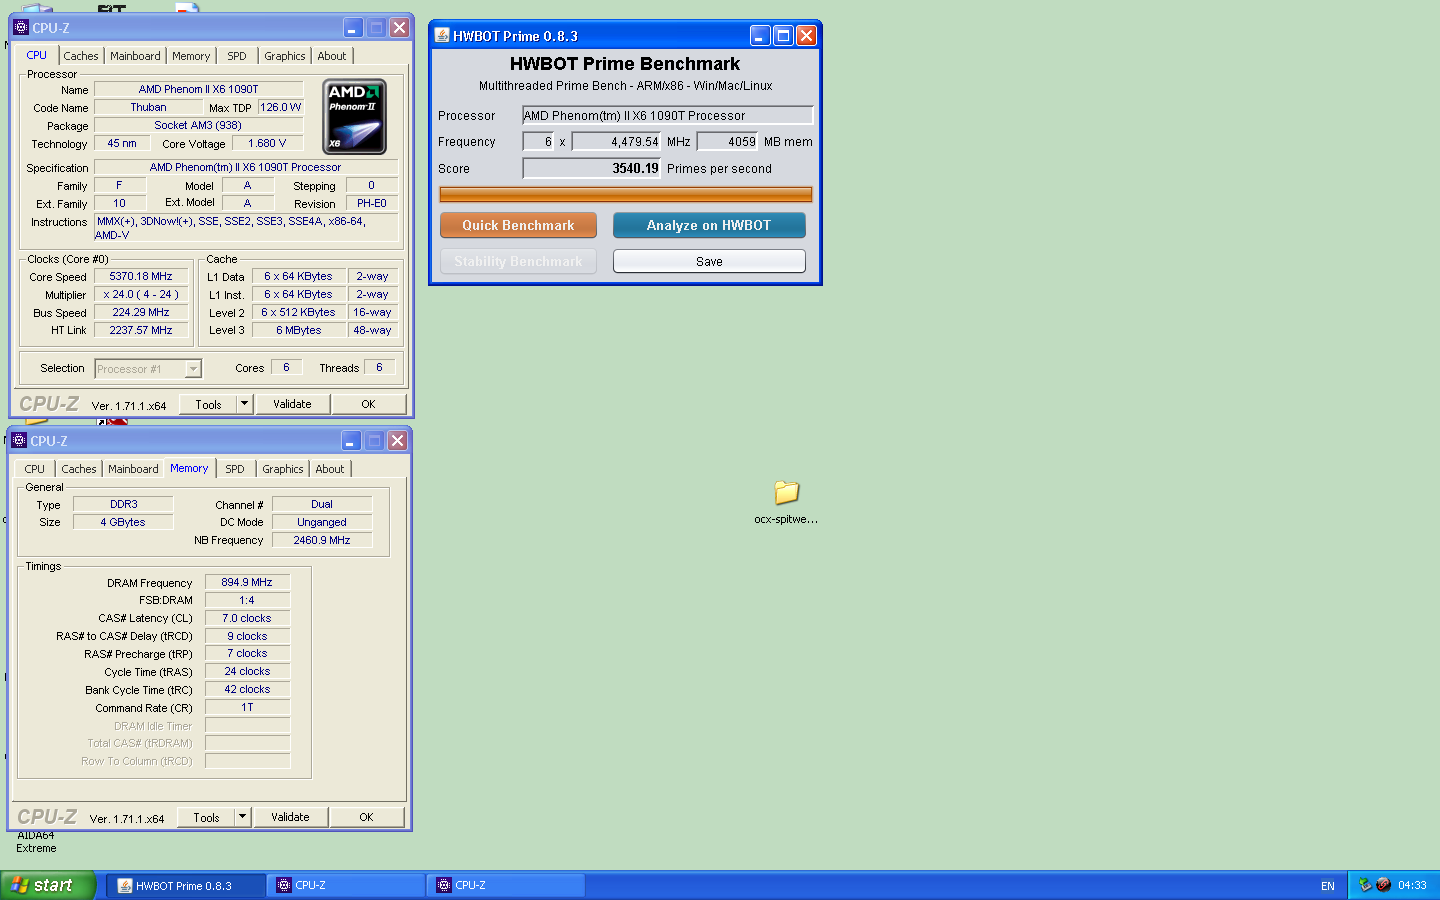Click the 4059 MB mem field

pos(728,142)
